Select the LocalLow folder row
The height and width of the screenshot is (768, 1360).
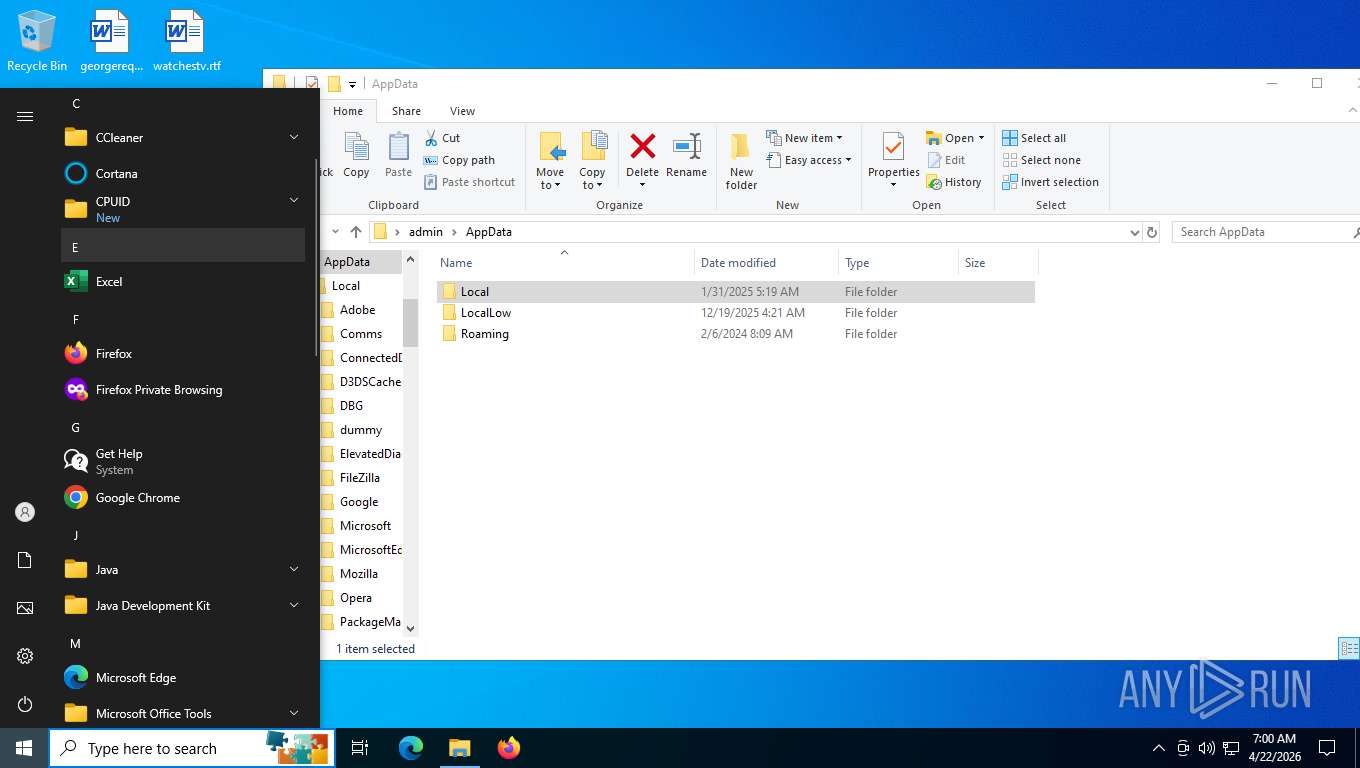coord(735,313)
